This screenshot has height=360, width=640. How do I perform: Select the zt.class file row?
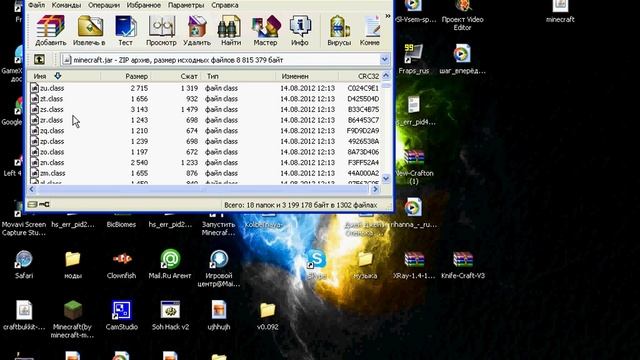click(204, 99)
